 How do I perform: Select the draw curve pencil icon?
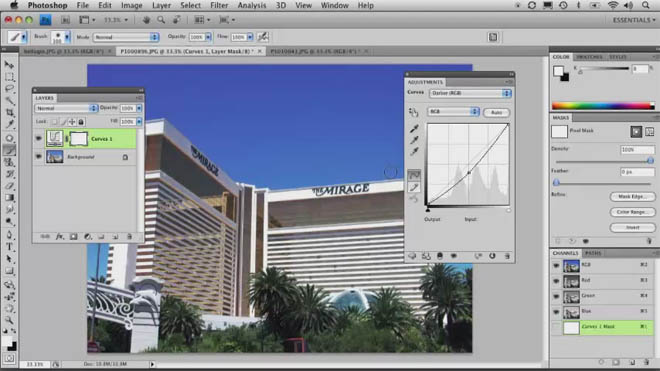pos(414,187)
